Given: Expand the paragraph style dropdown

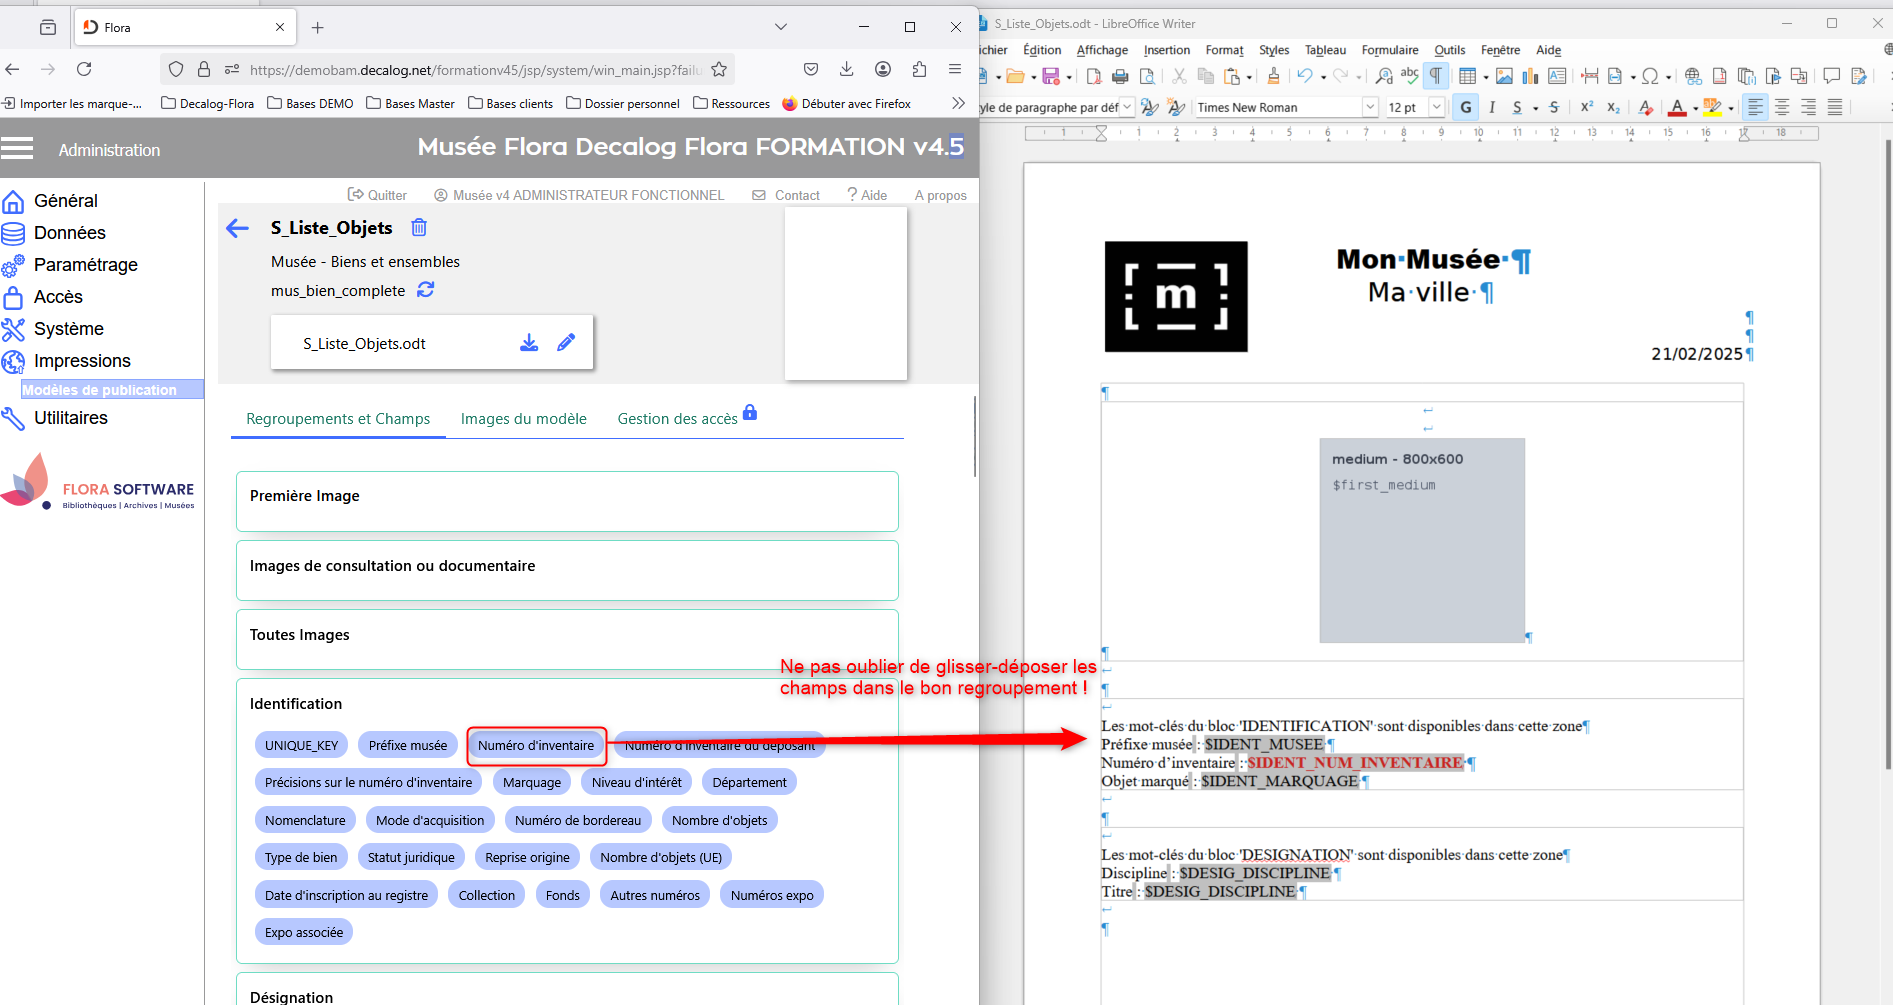Looking at the screenshot, I should pyautogui.click(x=1127, y=107).
